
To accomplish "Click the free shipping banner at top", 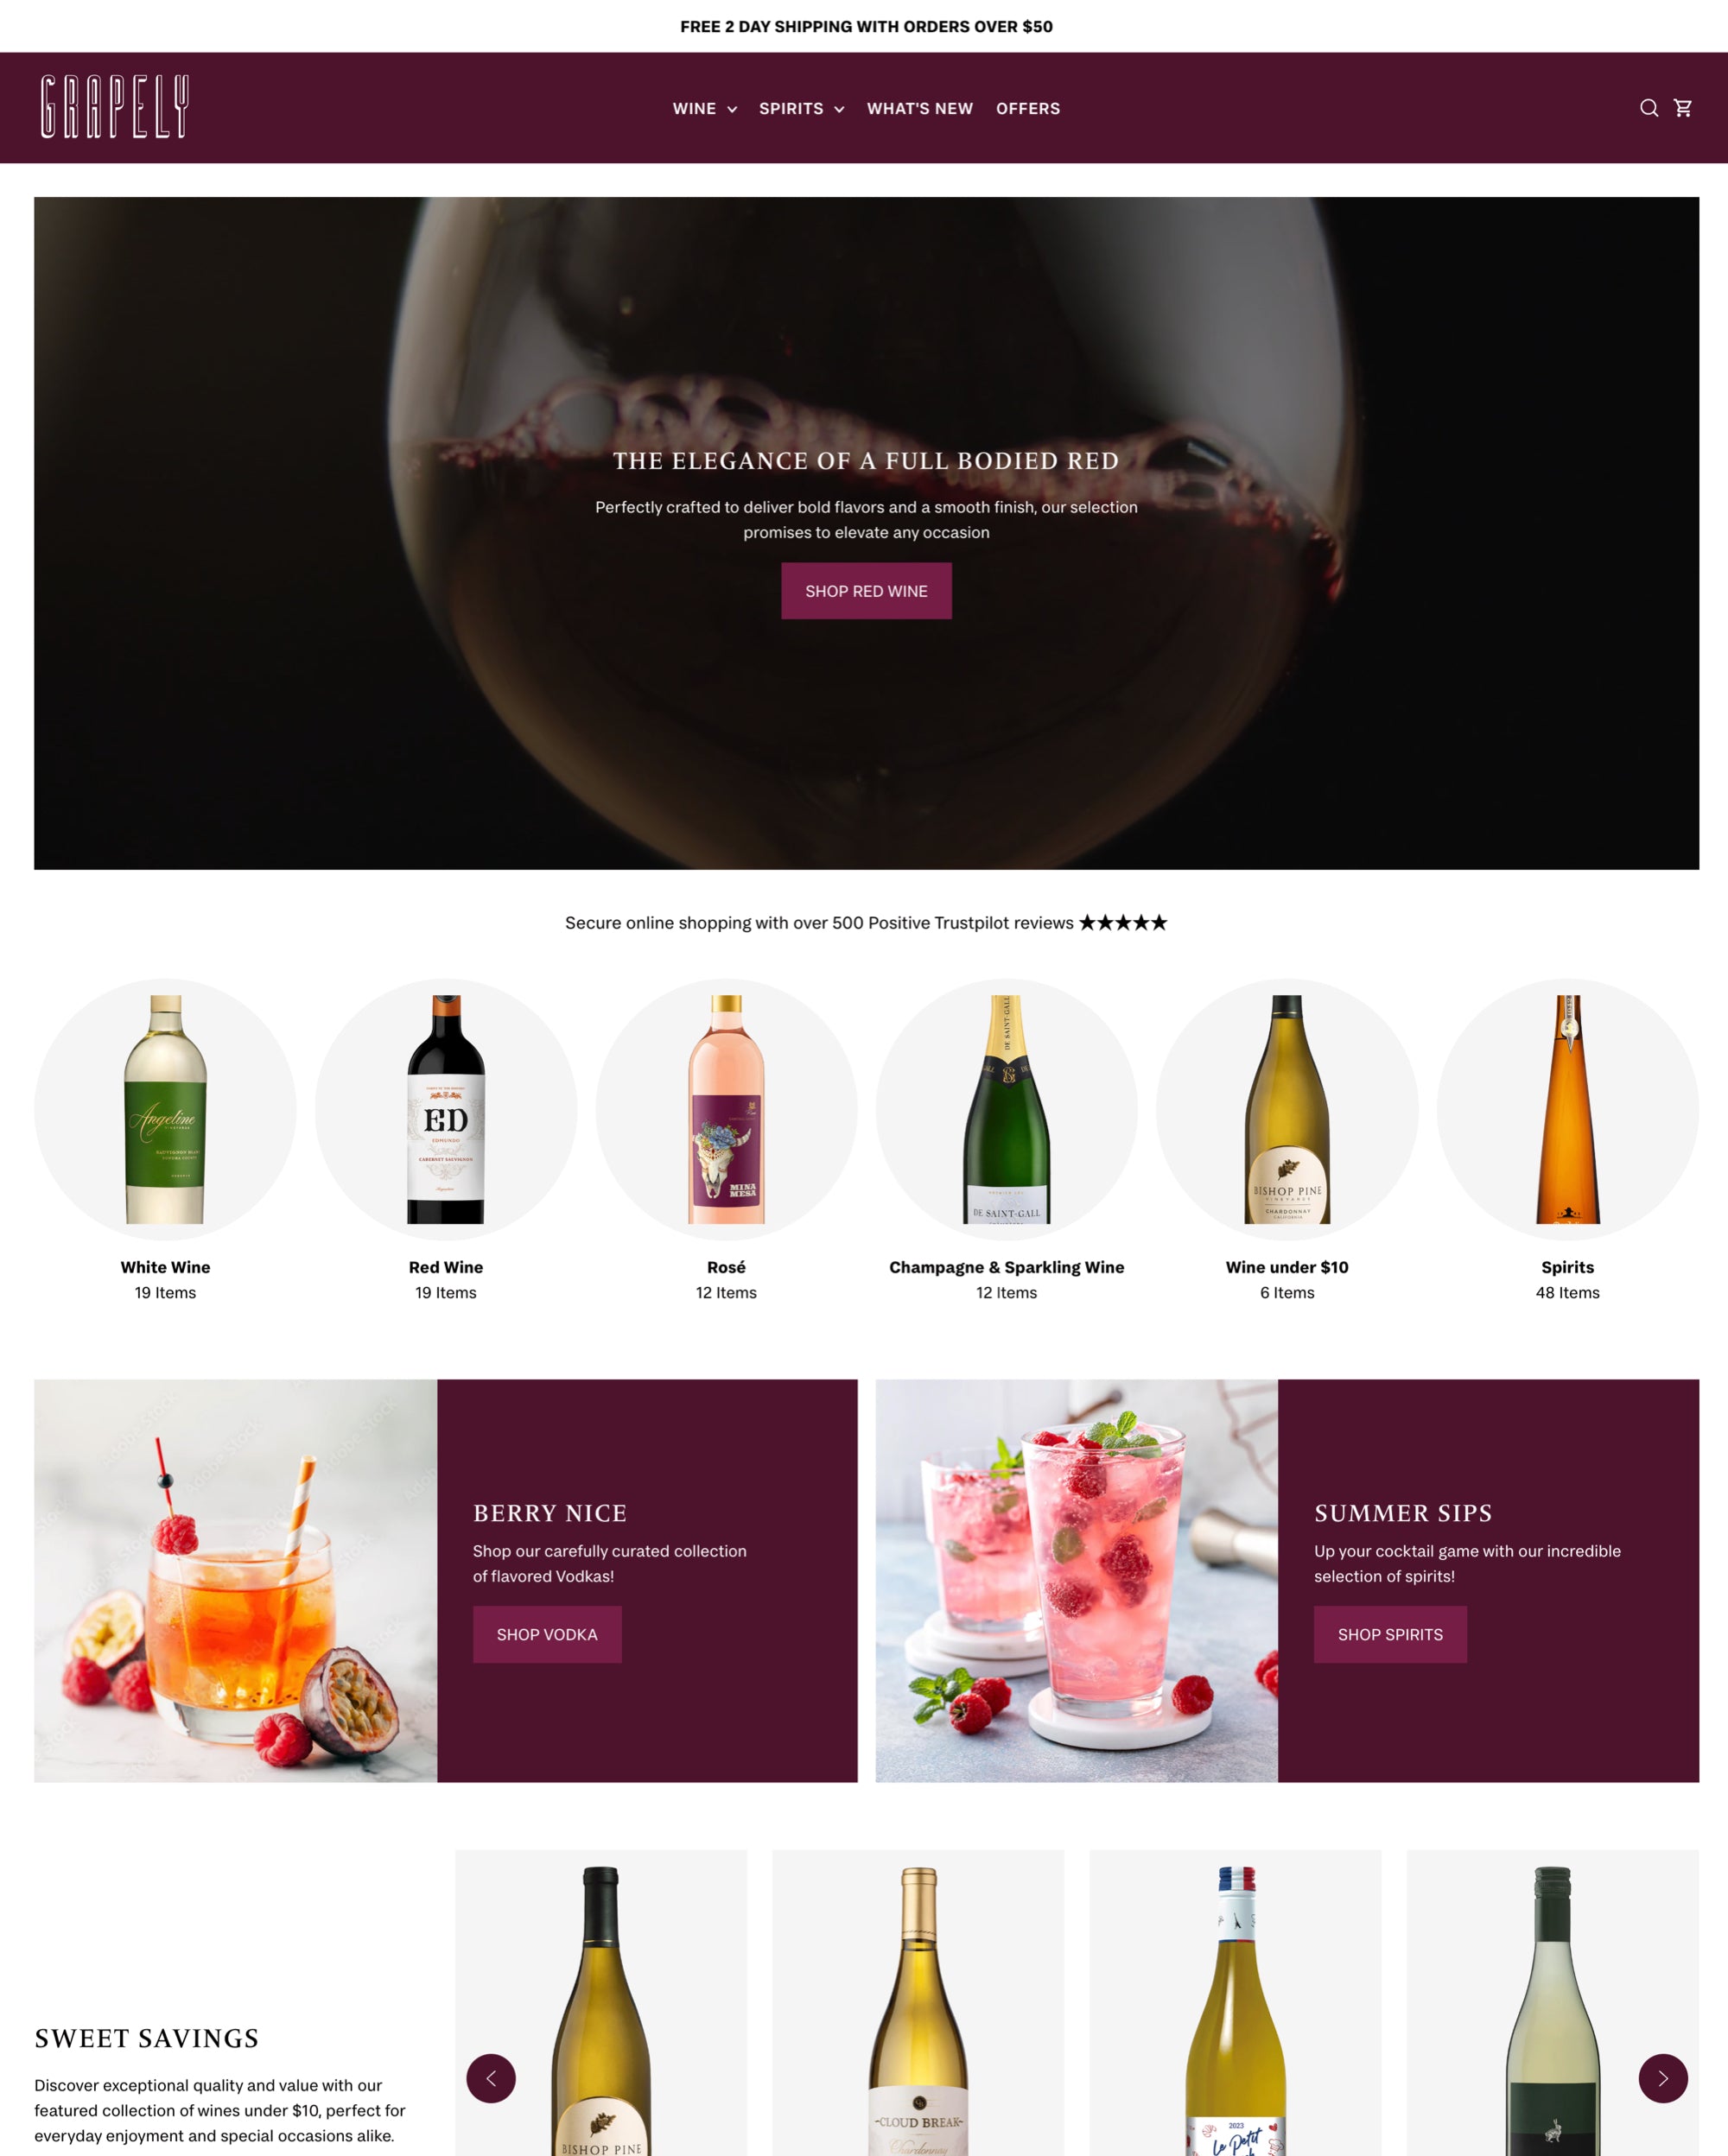I will pos(864,25).
